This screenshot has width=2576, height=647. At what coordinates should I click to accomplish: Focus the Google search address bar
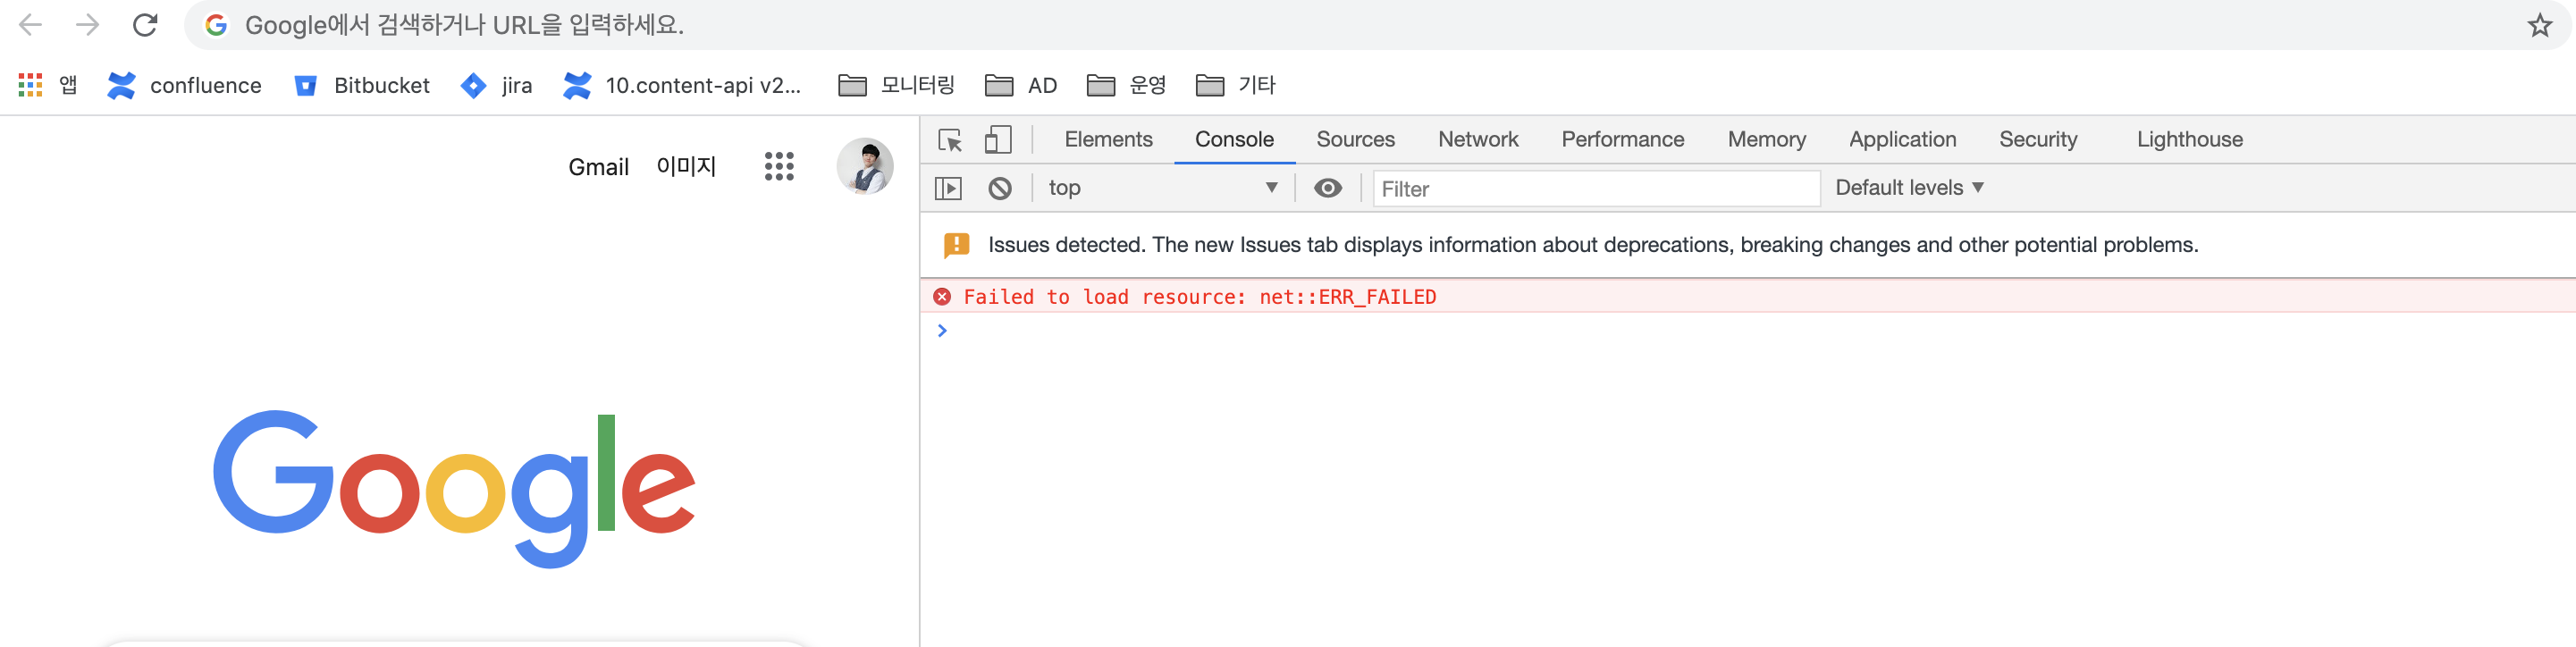click(1377, 25)
